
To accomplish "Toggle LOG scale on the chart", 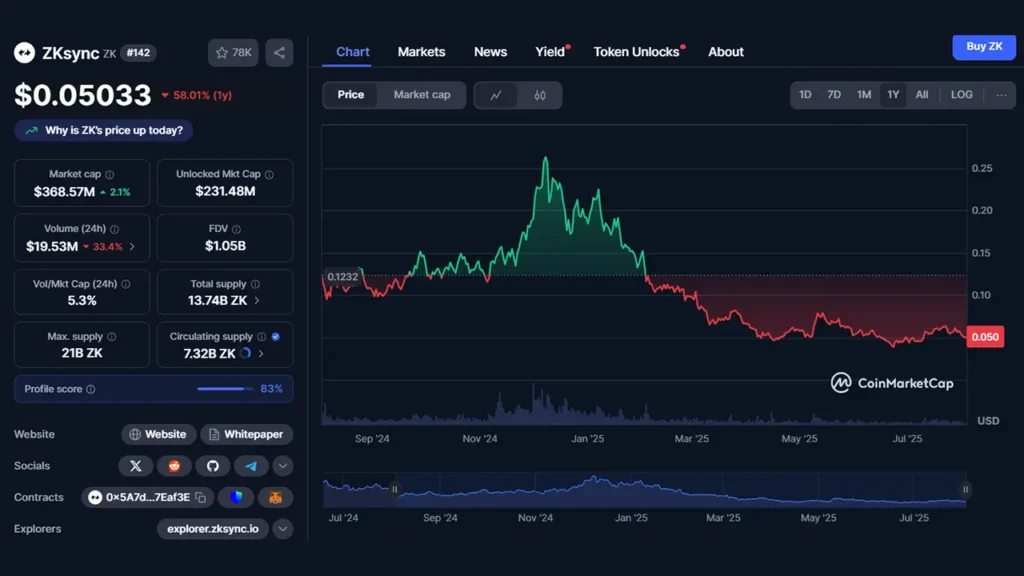I will click(x=961, y=95).
